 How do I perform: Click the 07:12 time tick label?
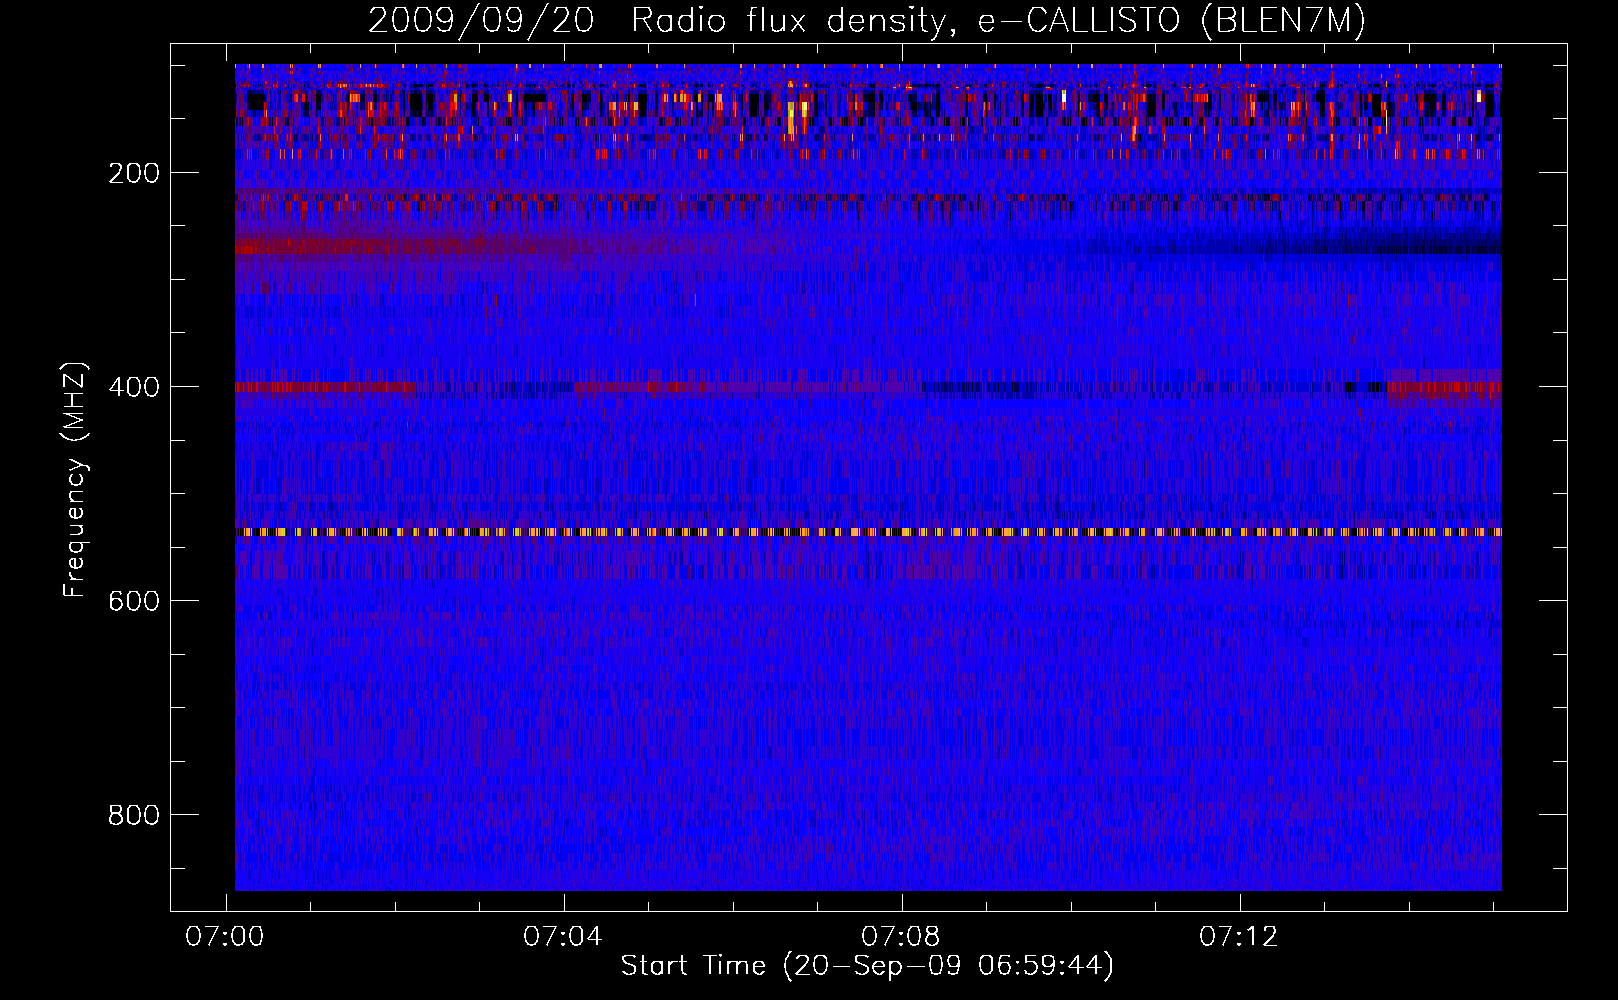tap(1240, 936)
